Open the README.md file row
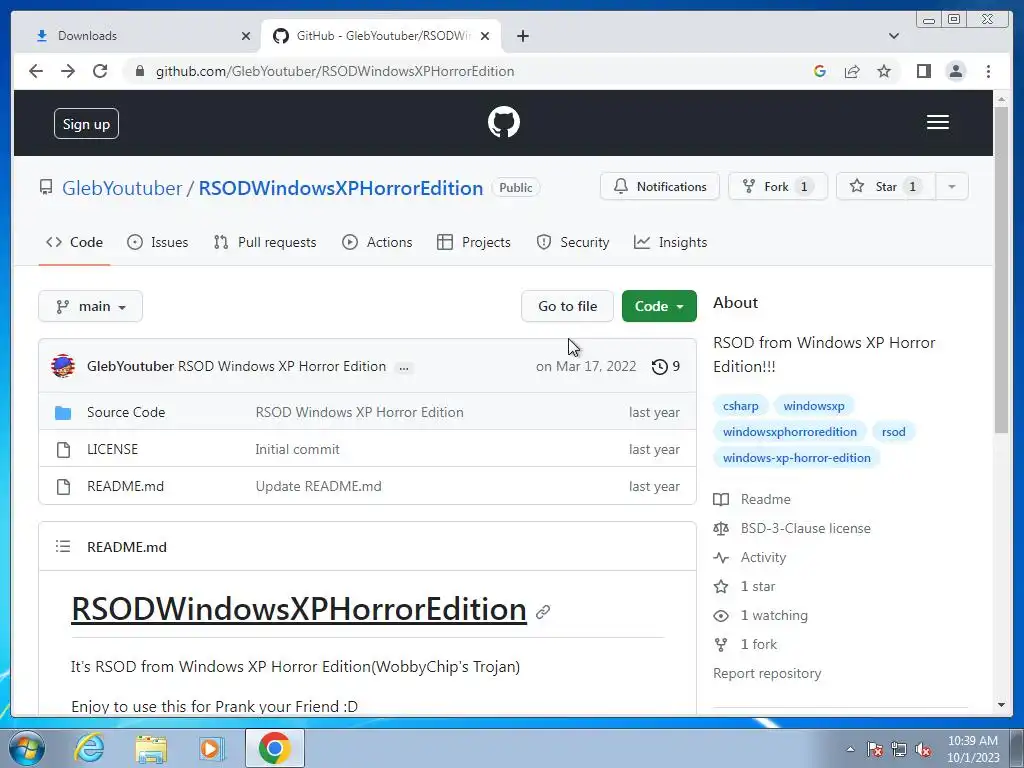The width and height of the screenshot is (1024, 768). 367,486
